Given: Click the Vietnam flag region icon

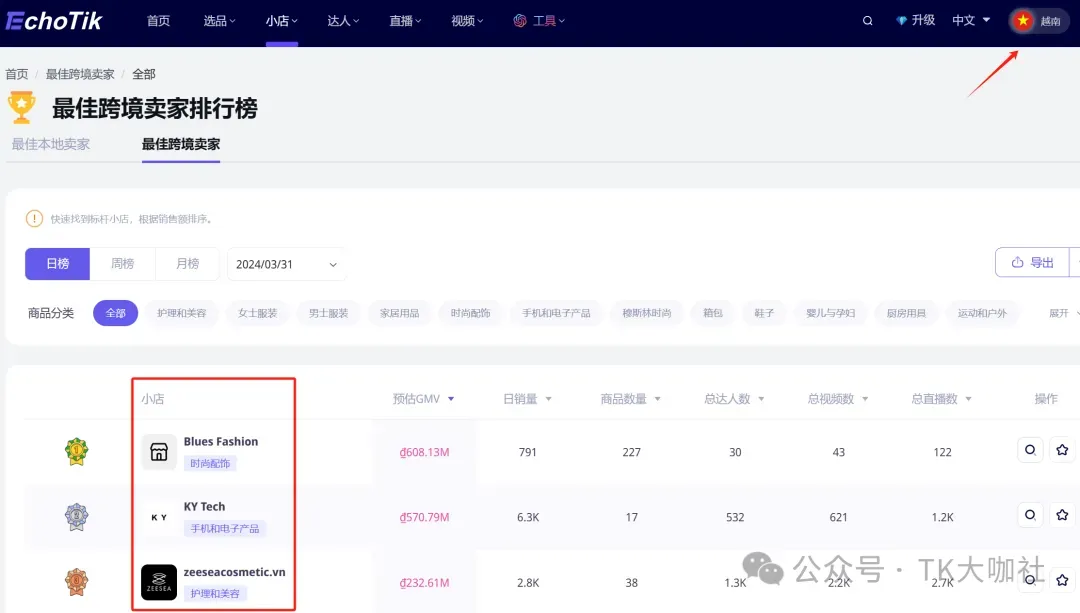Looking at the screenshot, I should (x=1023, y=21).
